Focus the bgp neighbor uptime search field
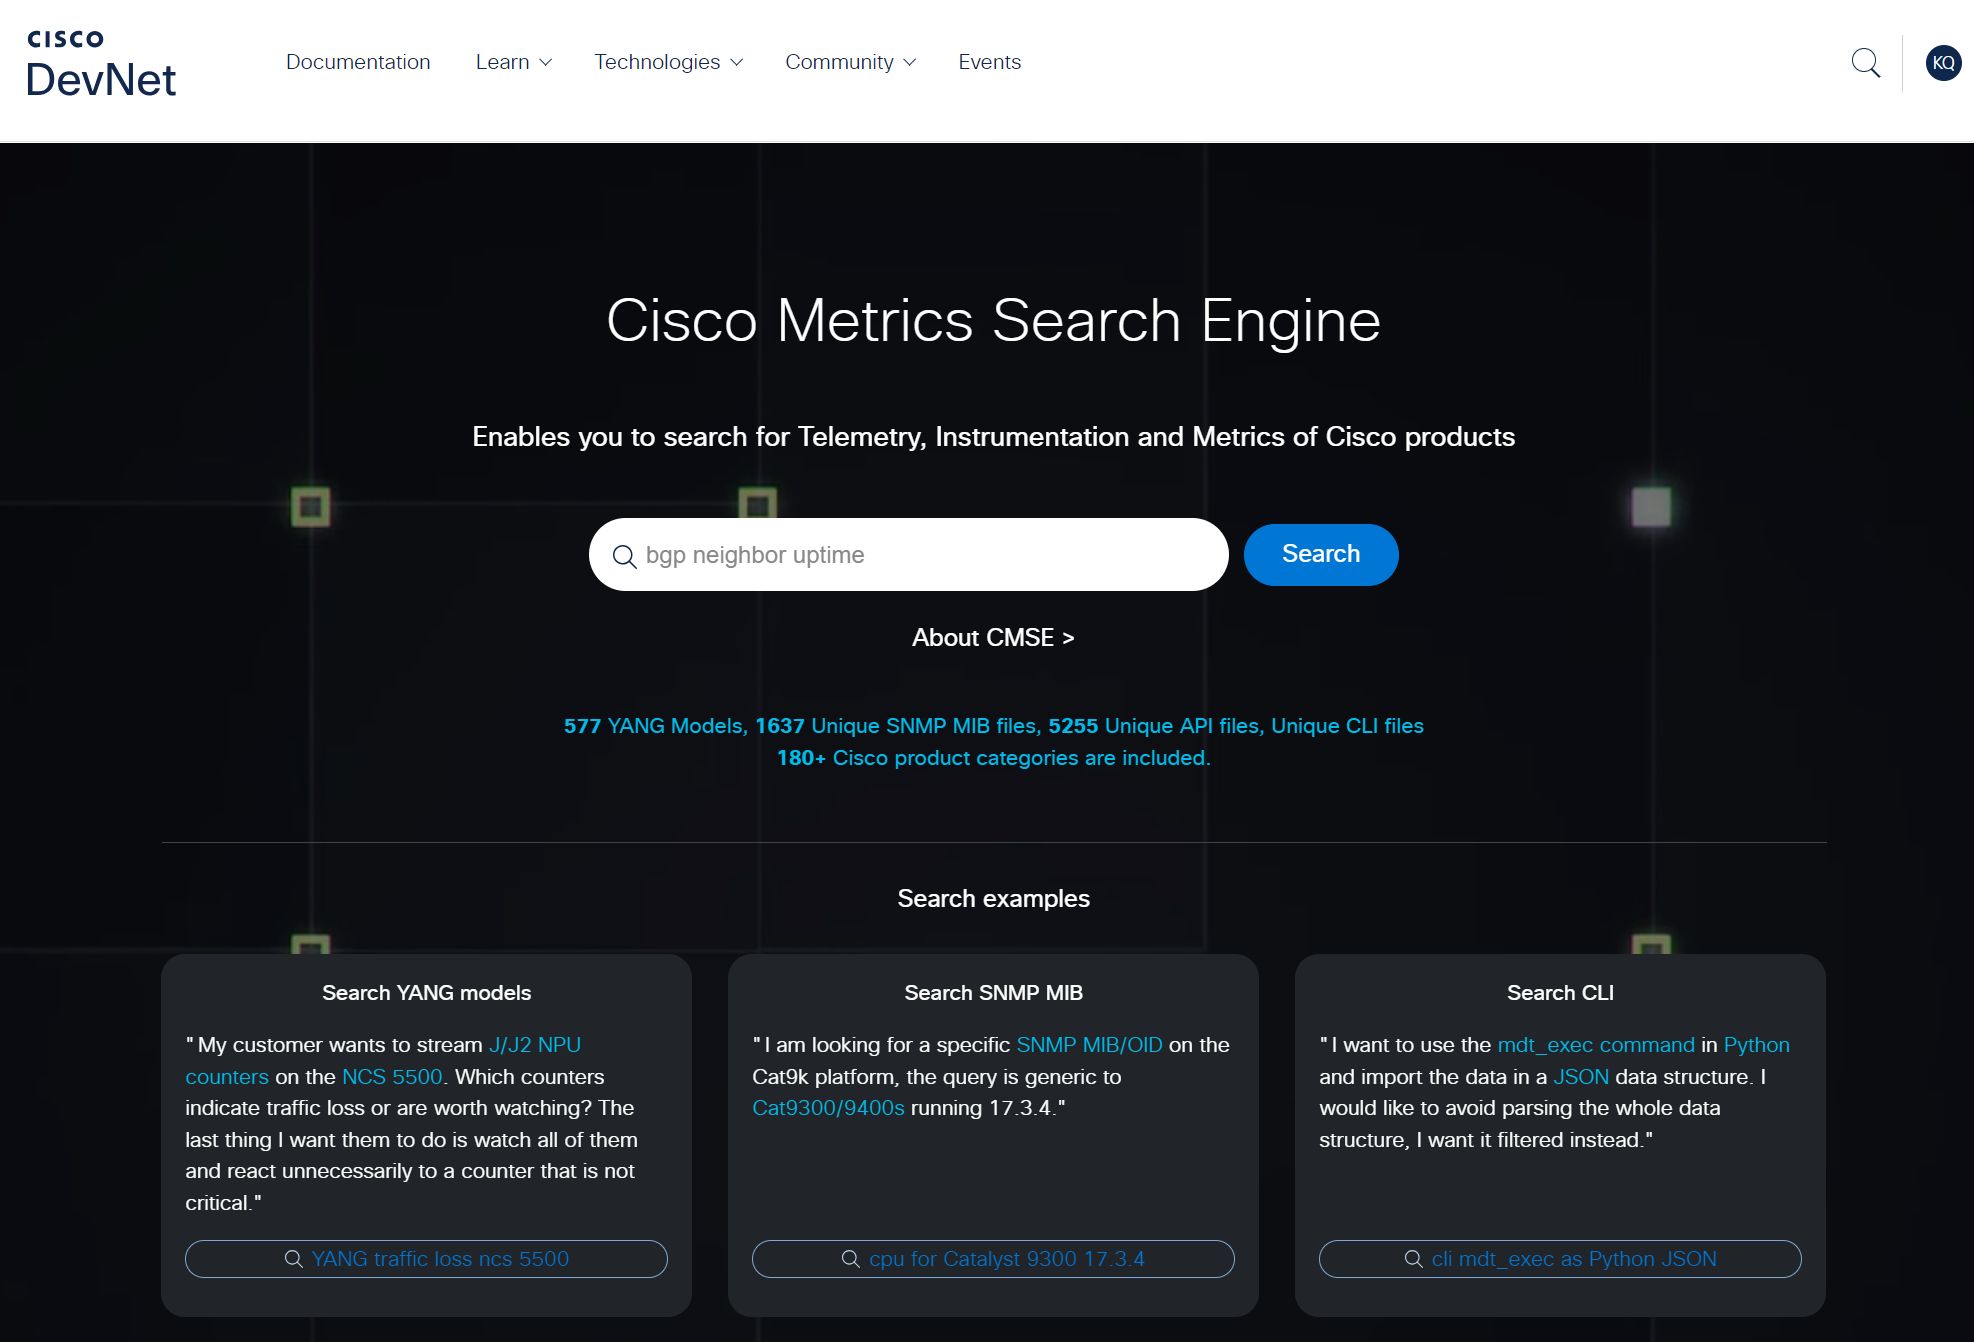The height and width of the screenshot is (1342, 1974). (908, 554)
